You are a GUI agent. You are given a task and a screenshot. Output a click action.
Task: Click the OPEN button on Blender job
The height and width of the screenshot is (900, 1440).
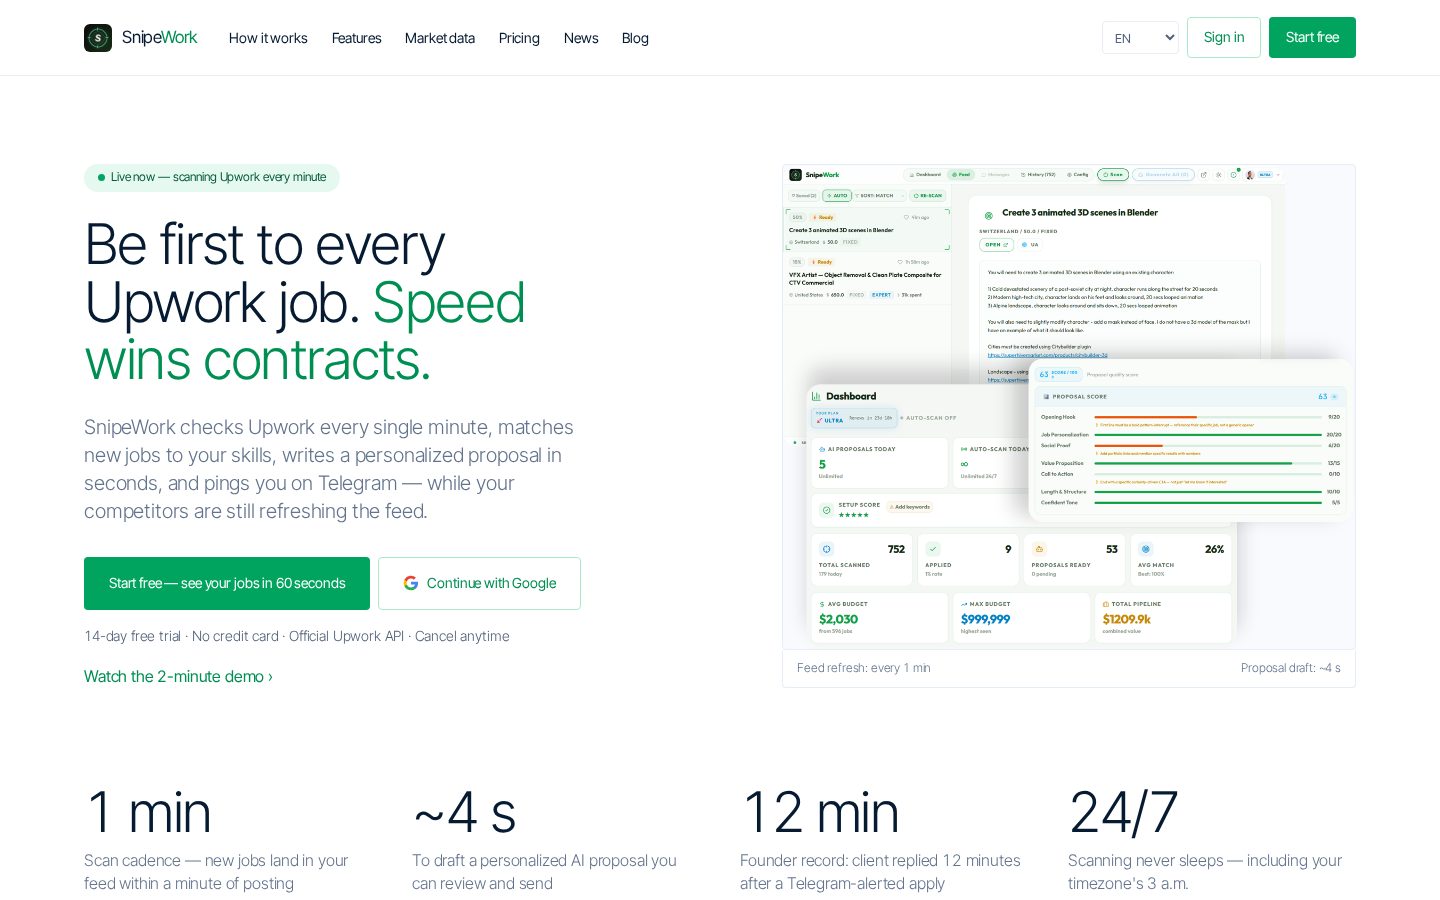pos(996,244)
